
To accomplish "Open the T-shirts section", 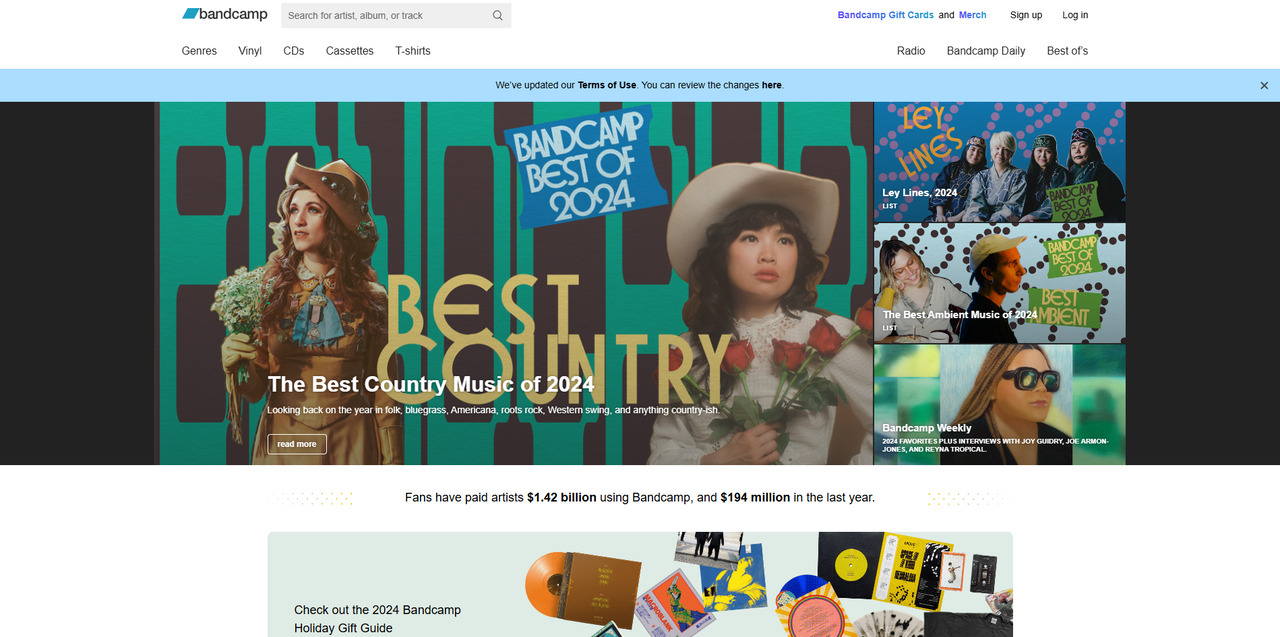I will tap(413, 51).
